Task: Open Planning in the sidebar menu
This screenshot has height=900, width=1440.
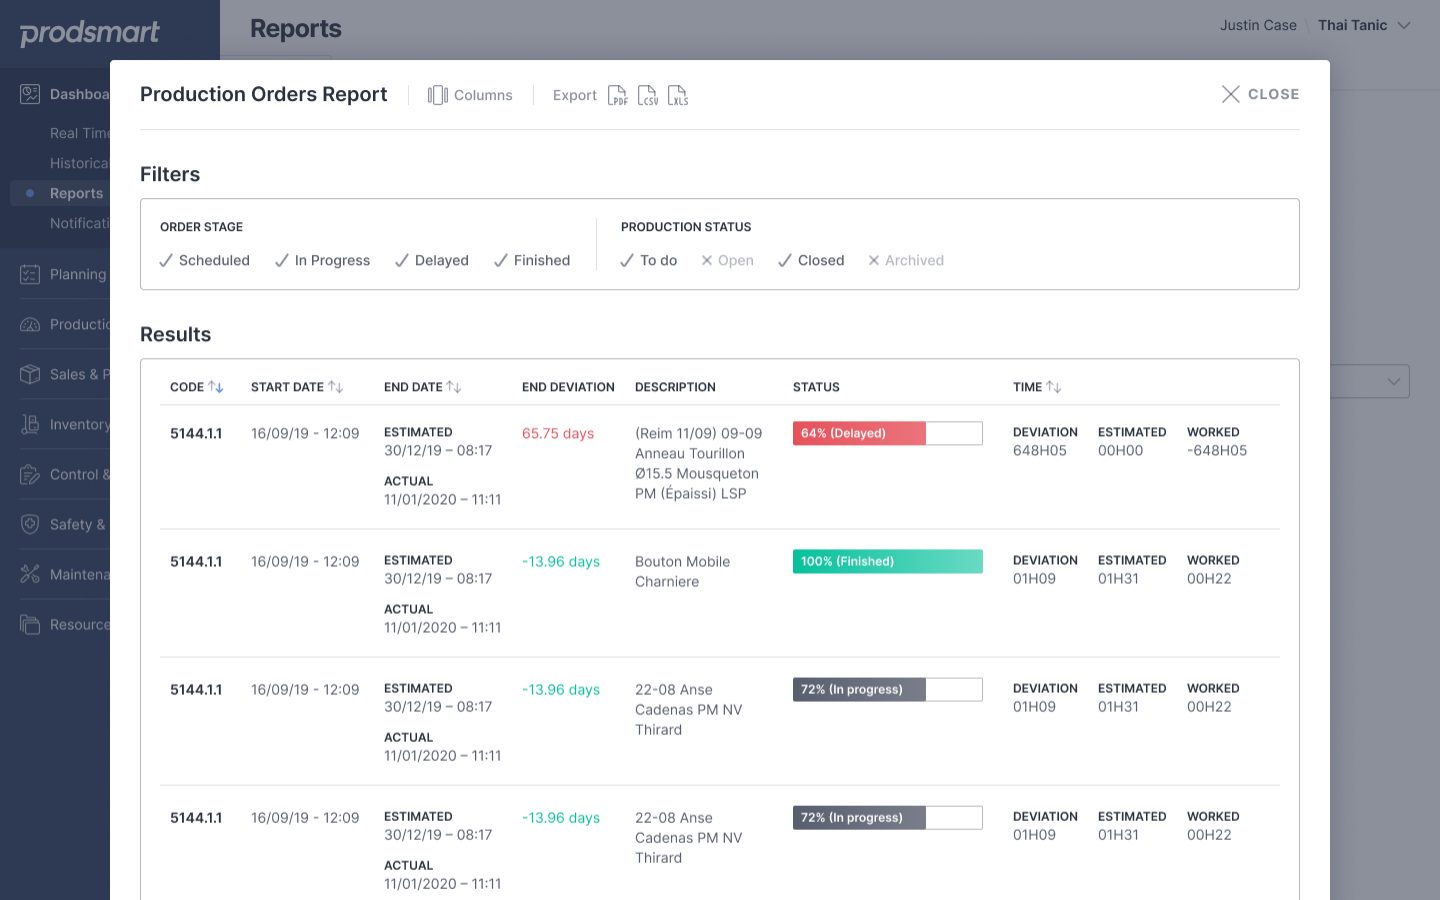Action: (63, 274)
